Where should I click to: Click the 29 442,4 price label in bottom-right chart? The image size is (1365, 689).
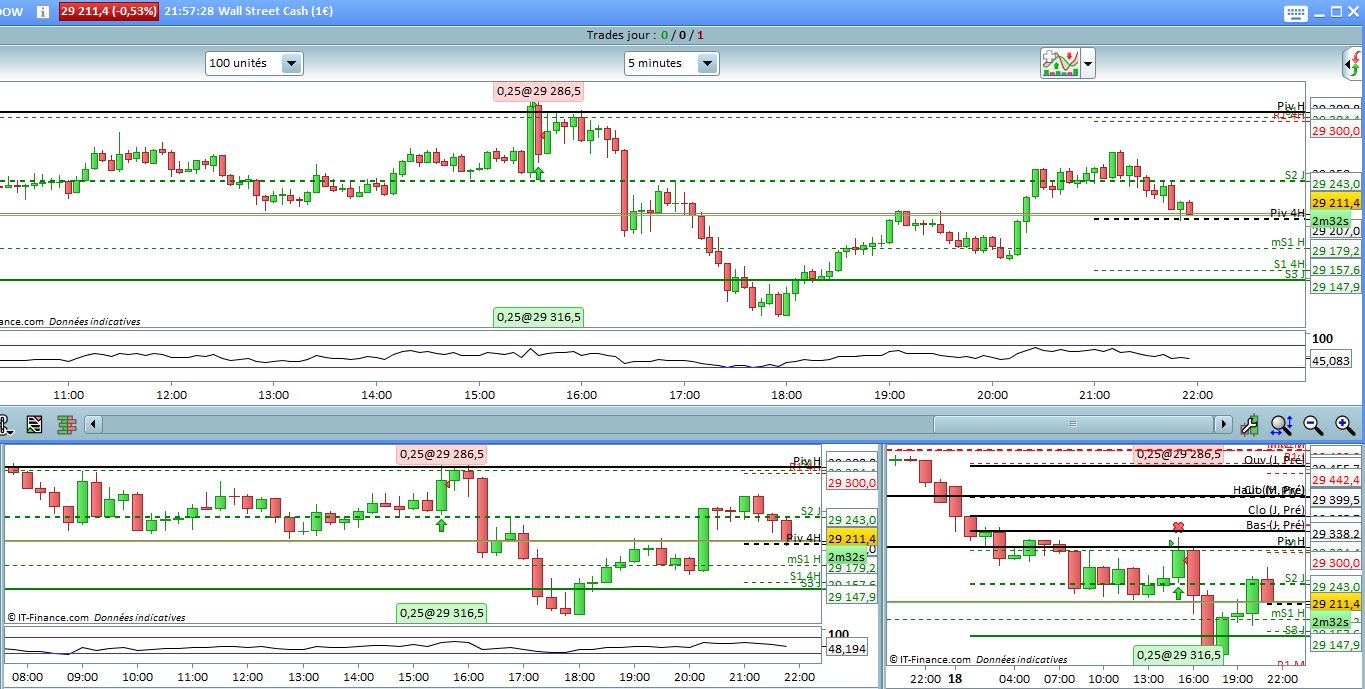click(x=1337, y=480)
